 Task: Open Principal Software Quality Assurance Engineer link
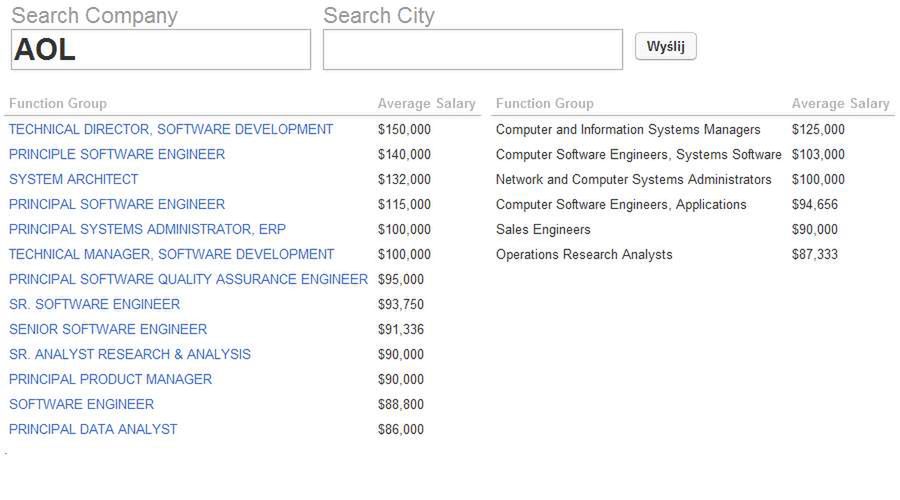(188, 279)
